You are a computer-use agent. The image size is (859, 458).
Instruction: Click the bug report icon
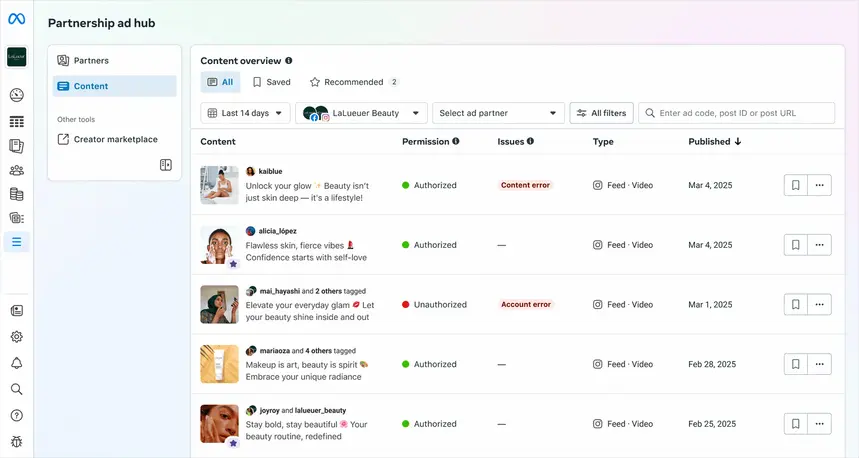coord(16,441)
